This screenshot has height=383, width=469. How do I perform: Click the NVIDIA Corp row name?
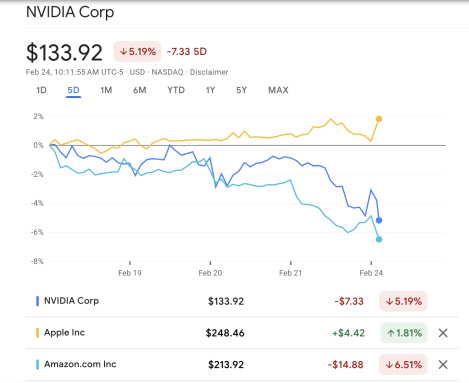coord(72,301)
